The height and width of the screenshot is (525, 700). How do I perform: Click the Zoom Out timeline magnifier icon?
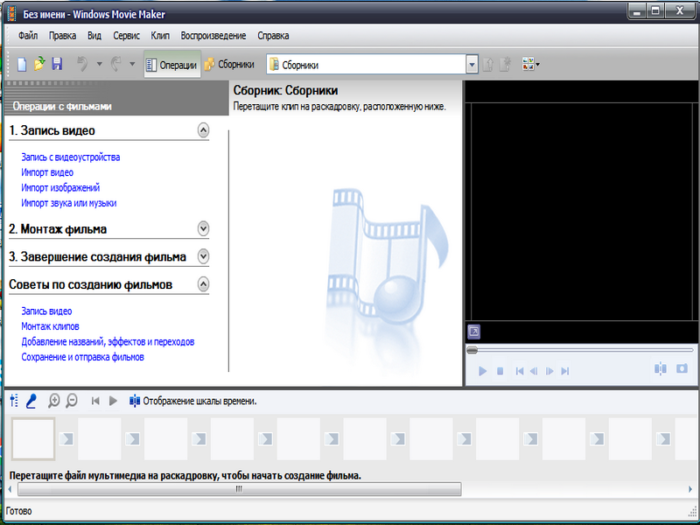(71, 401)
